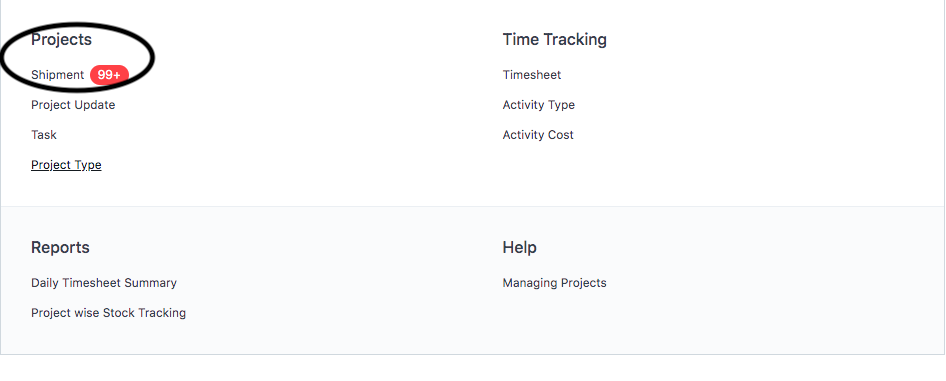Open the underlined Project Type link

tap(66, 165)
